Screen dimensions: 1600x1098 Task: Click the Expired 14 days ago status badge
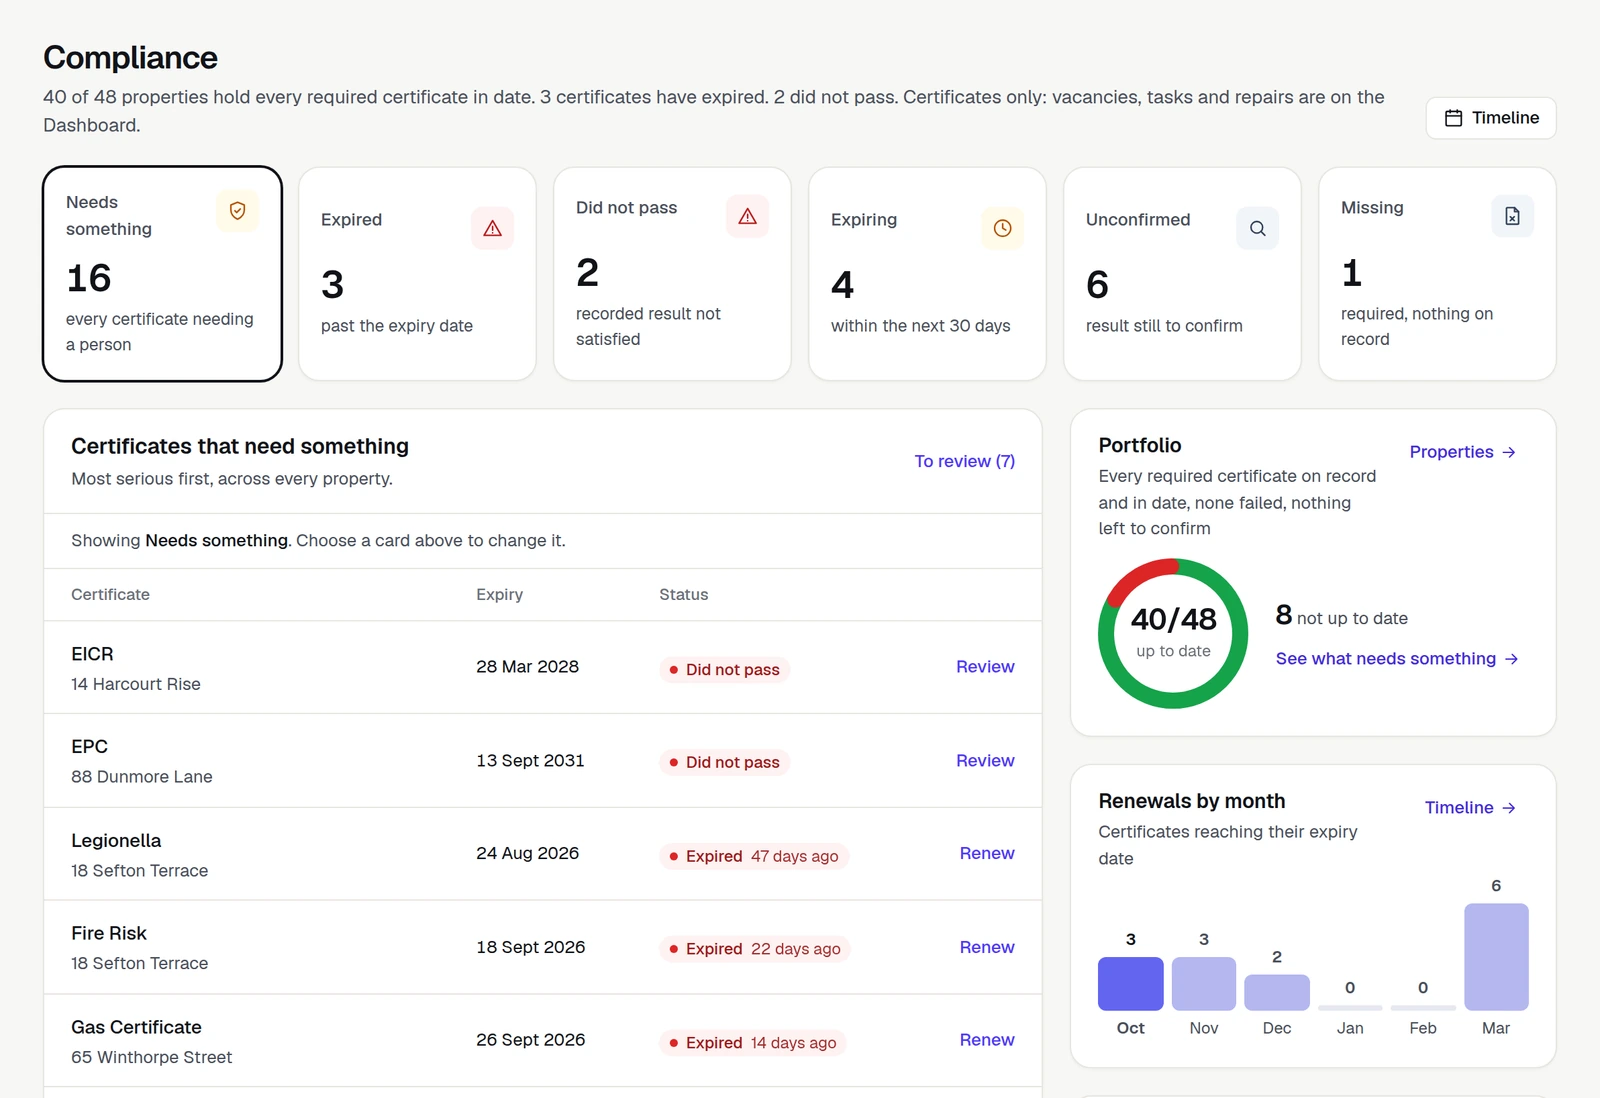click(753, 1043)
